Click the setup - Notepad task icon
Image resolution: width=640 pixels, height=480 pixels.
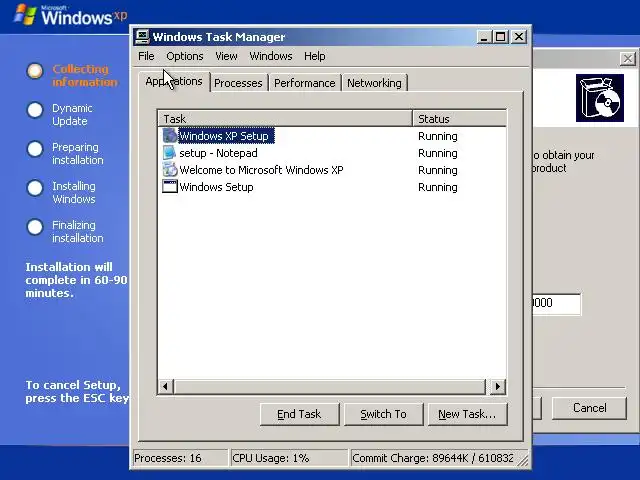coord(170,153)
